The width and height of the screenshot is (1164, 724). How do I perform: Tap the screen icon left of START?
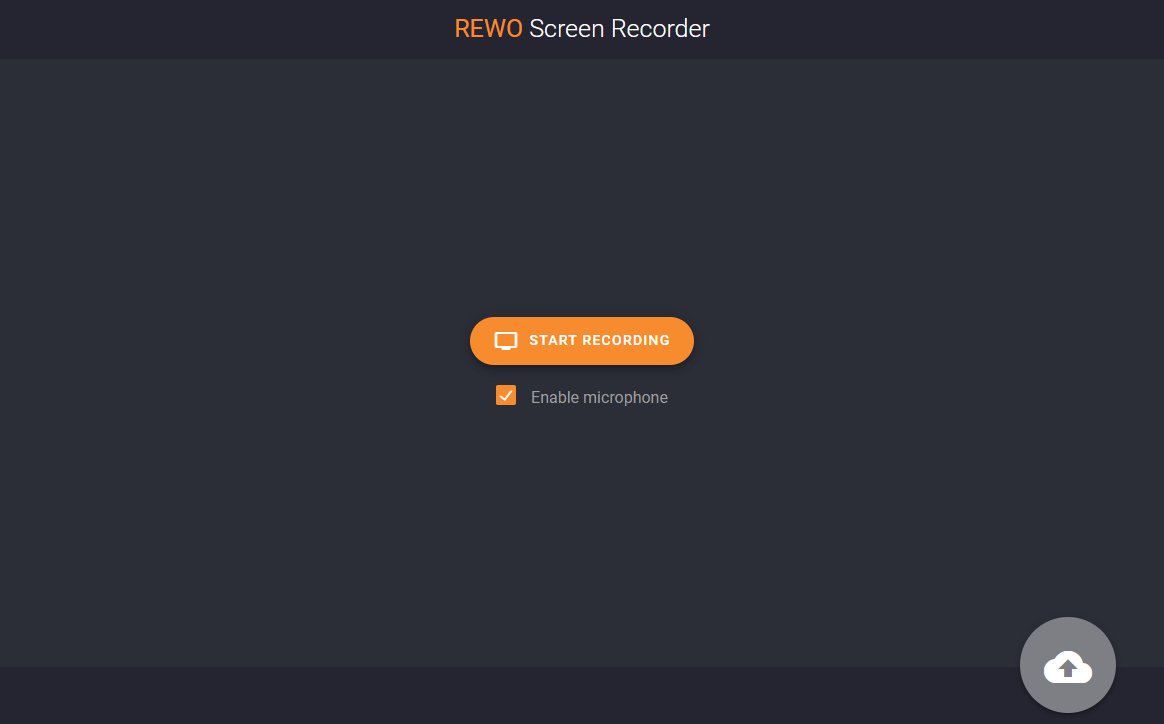click(x=506, y=341)
